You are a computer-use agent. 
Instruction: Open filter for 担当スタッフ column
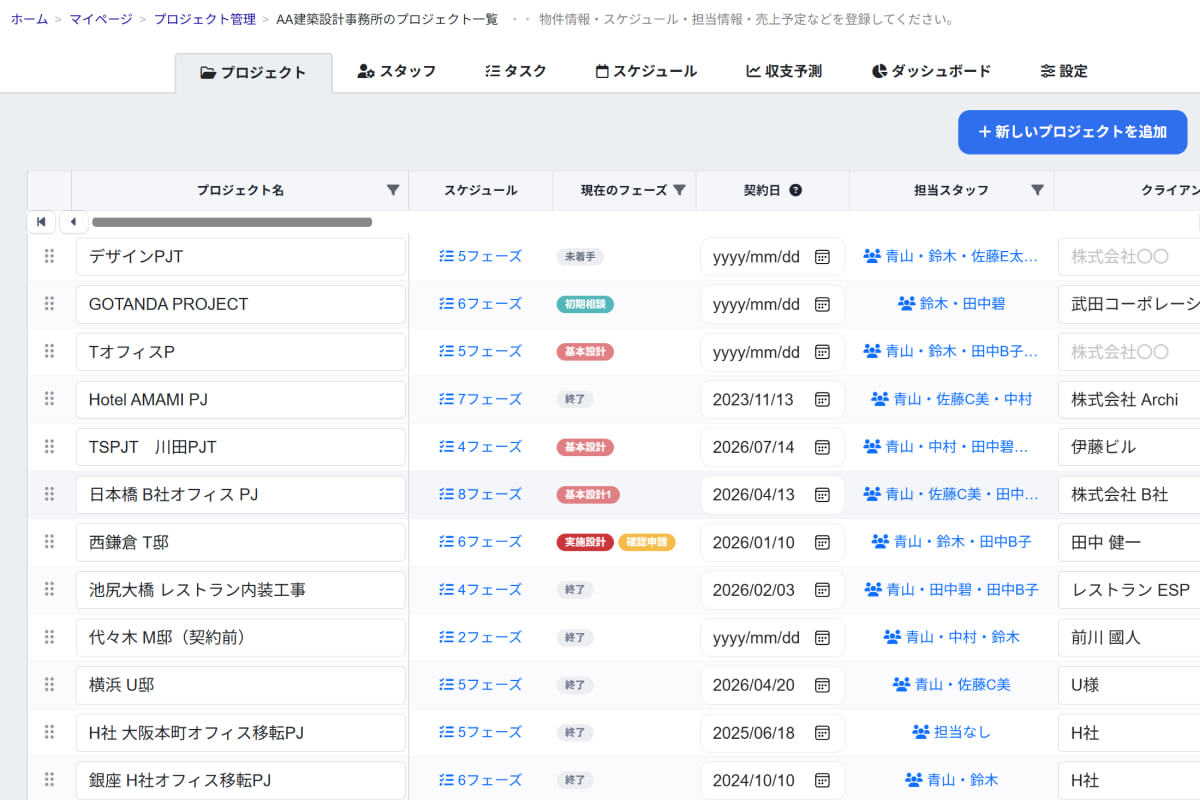tap(1037, 190)
